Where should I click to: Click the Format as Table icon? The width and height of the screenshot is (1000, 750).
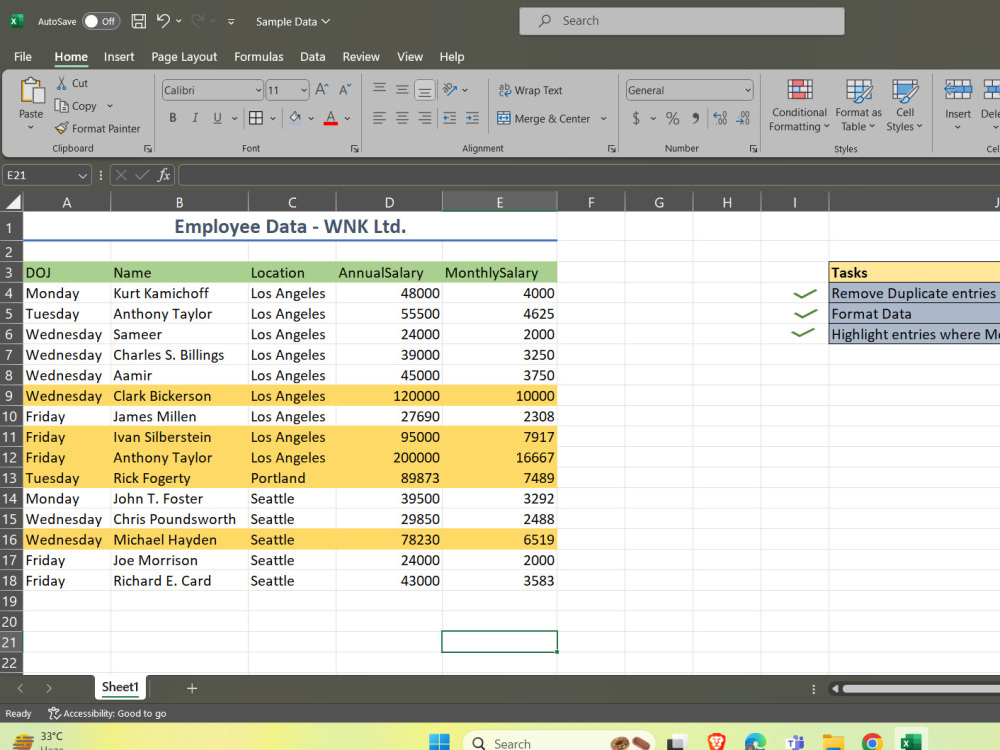tap(857, 105)
